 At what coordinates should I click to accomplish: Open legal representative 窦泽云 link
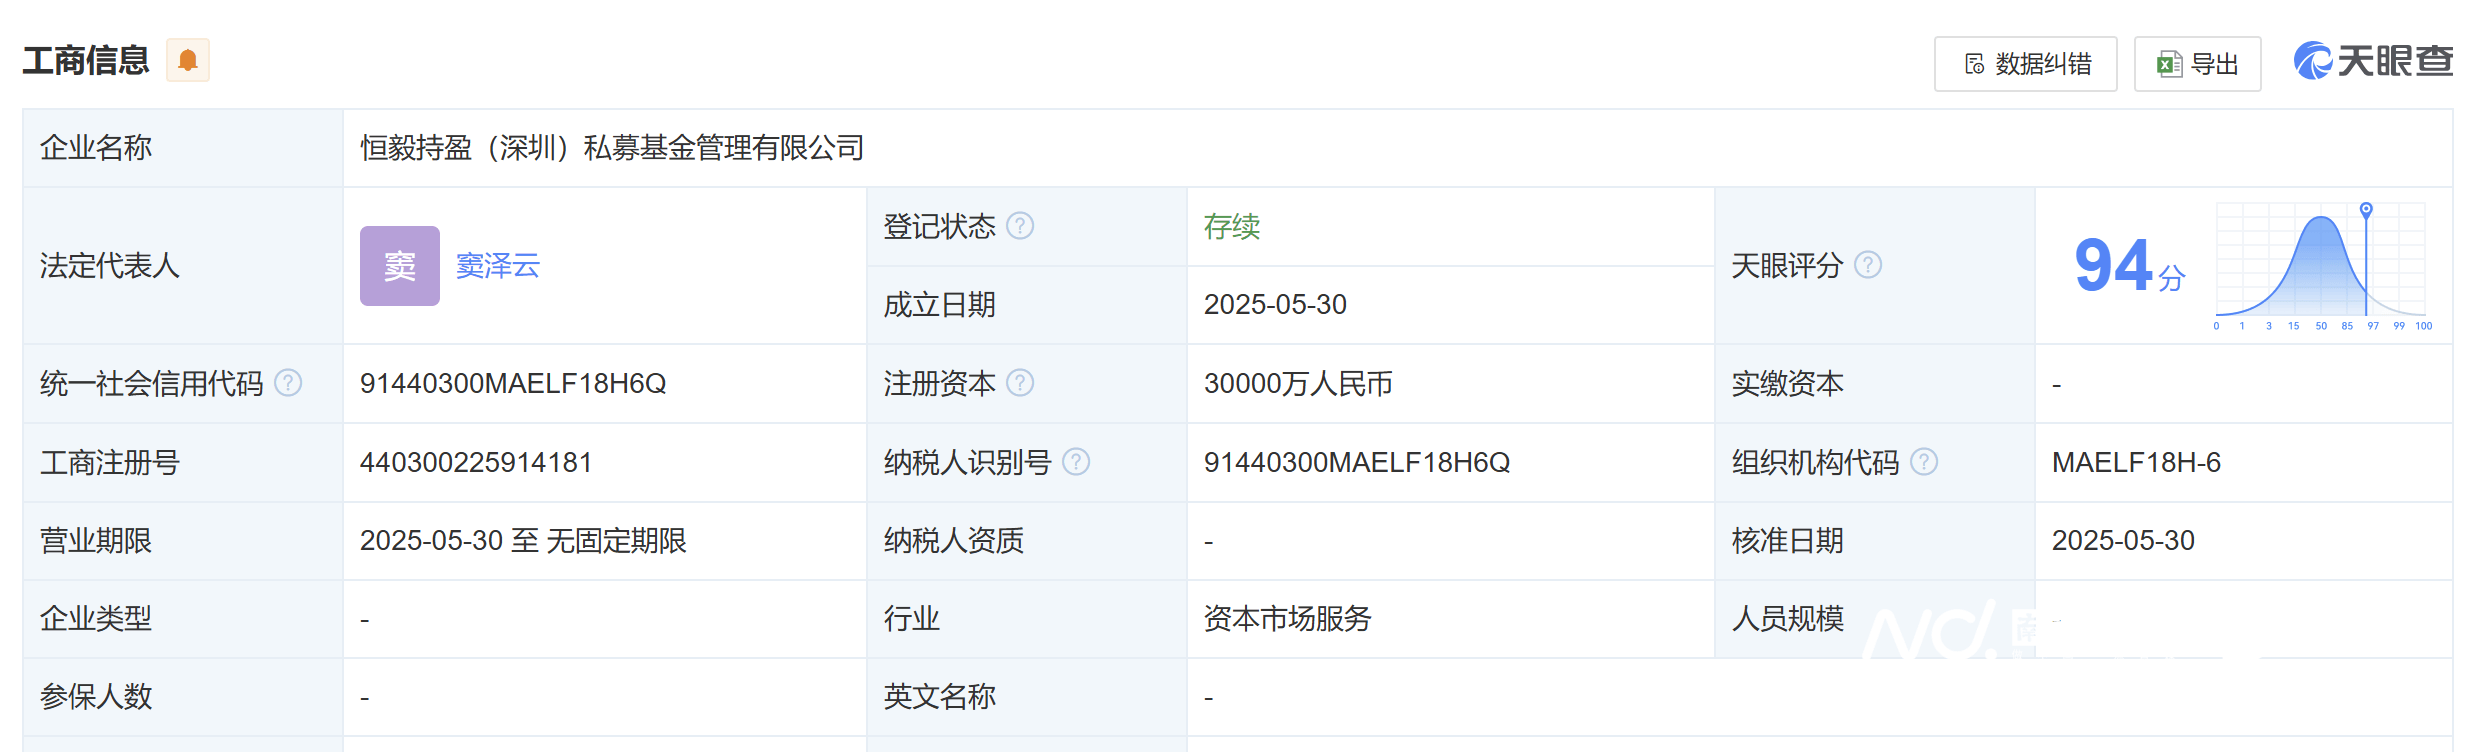coord(498,266)
